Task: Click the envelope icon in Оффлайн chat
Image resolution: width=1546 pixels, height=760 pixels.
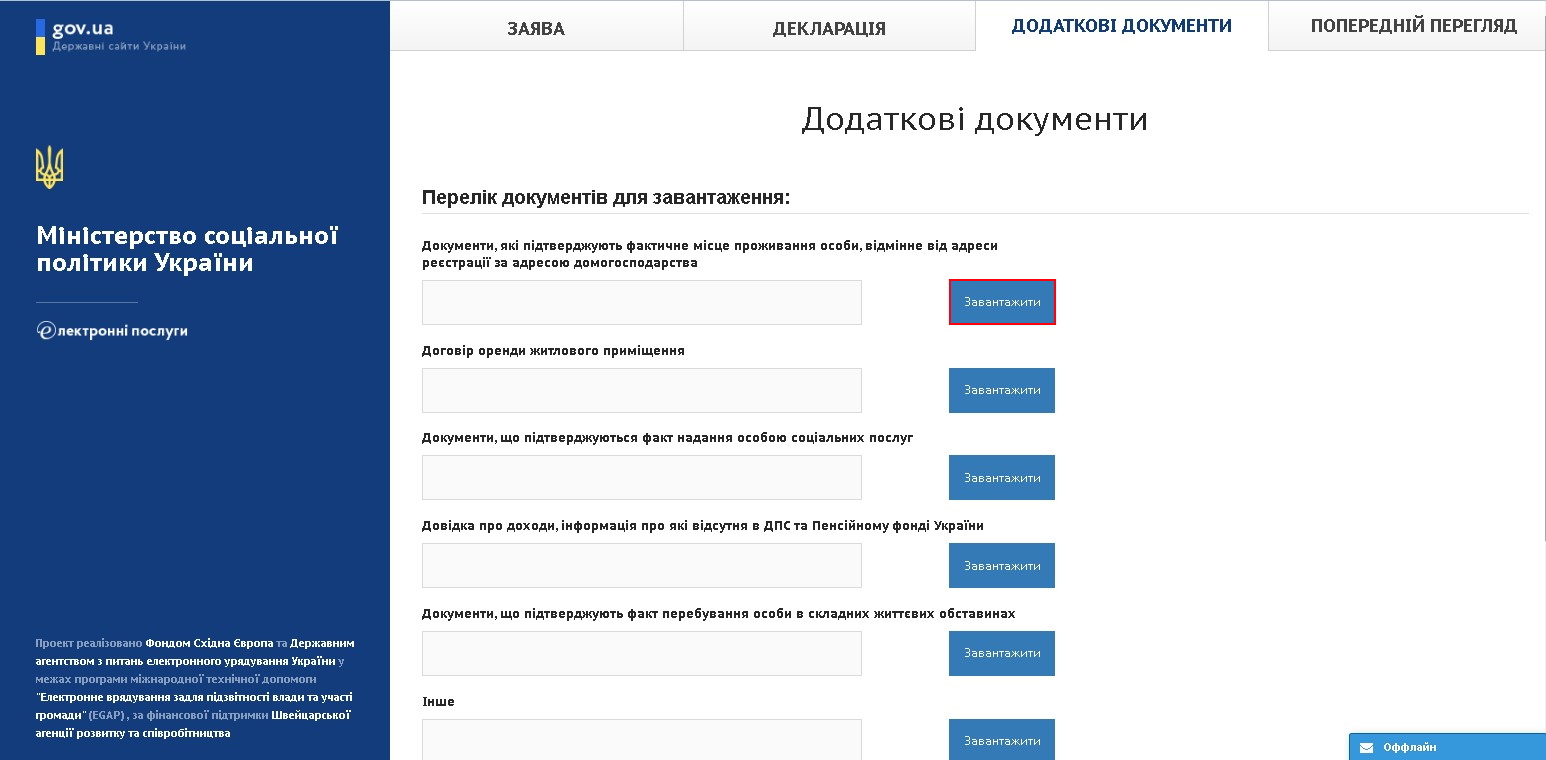Action: tap(1366, 747)
